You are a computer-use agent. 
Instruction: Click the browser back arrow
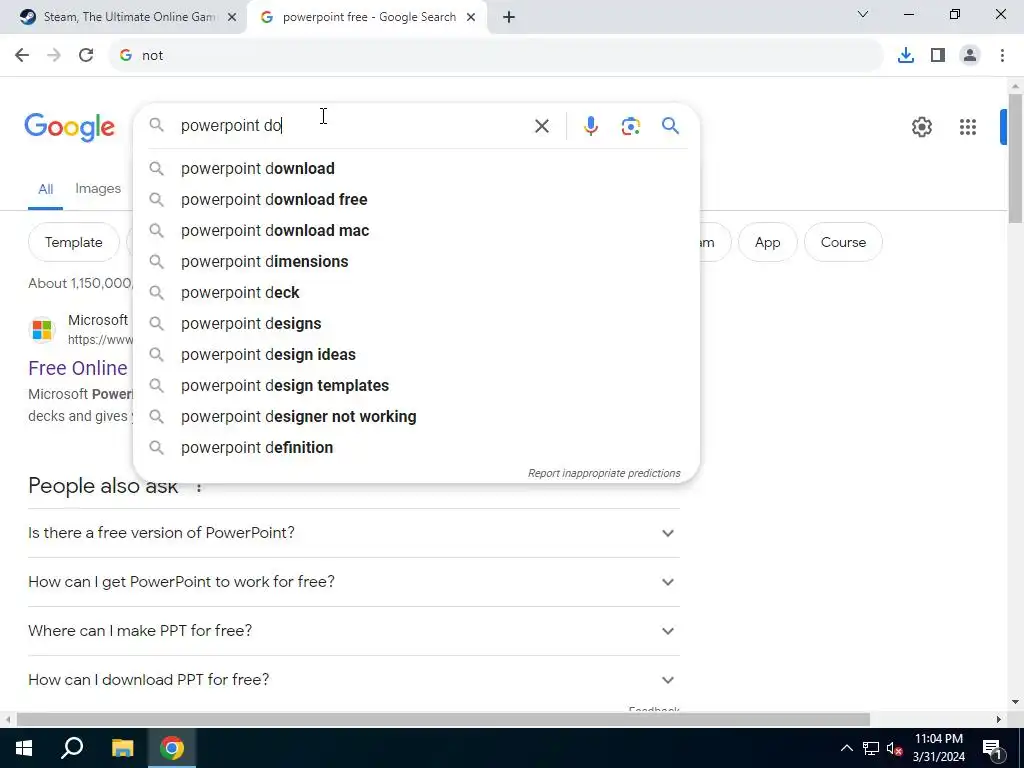(x=22, y=56)
